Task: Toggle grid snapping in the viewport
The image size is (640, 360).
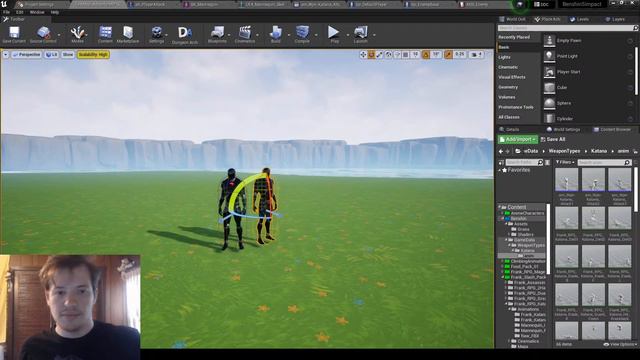Action: click(x=406, y=55)
